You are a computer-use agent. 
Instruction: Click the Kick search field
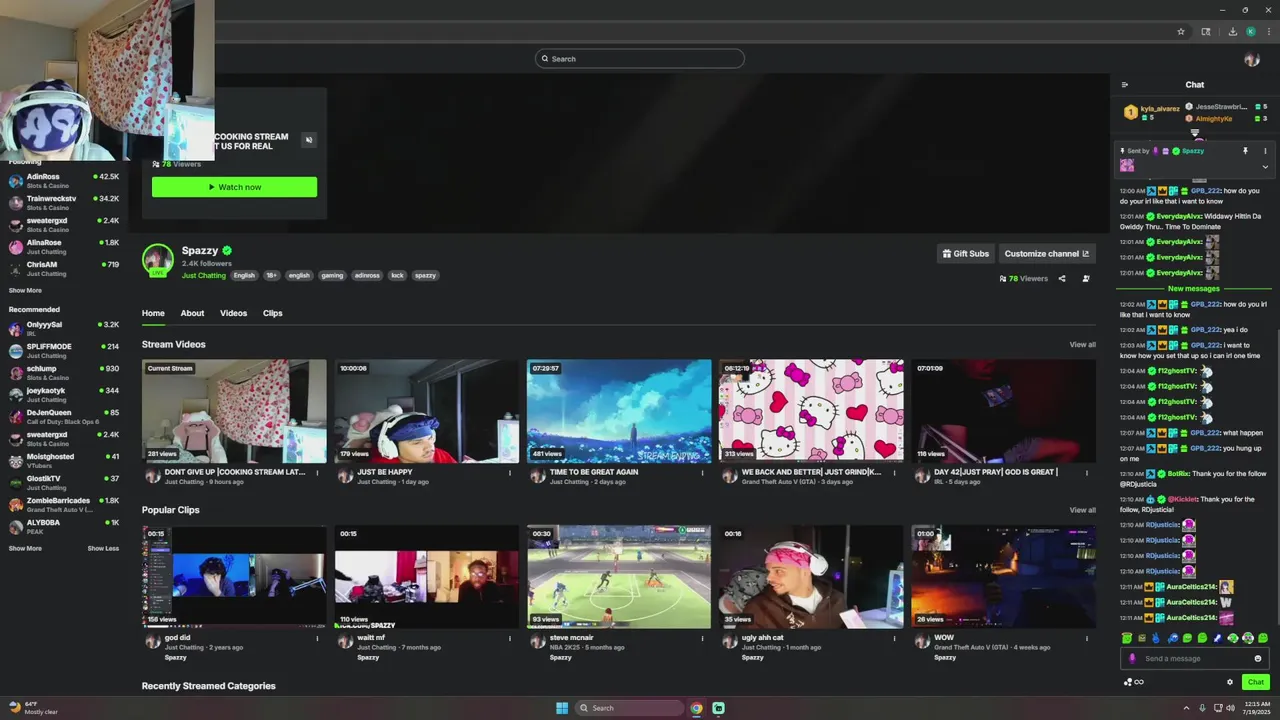640,59
